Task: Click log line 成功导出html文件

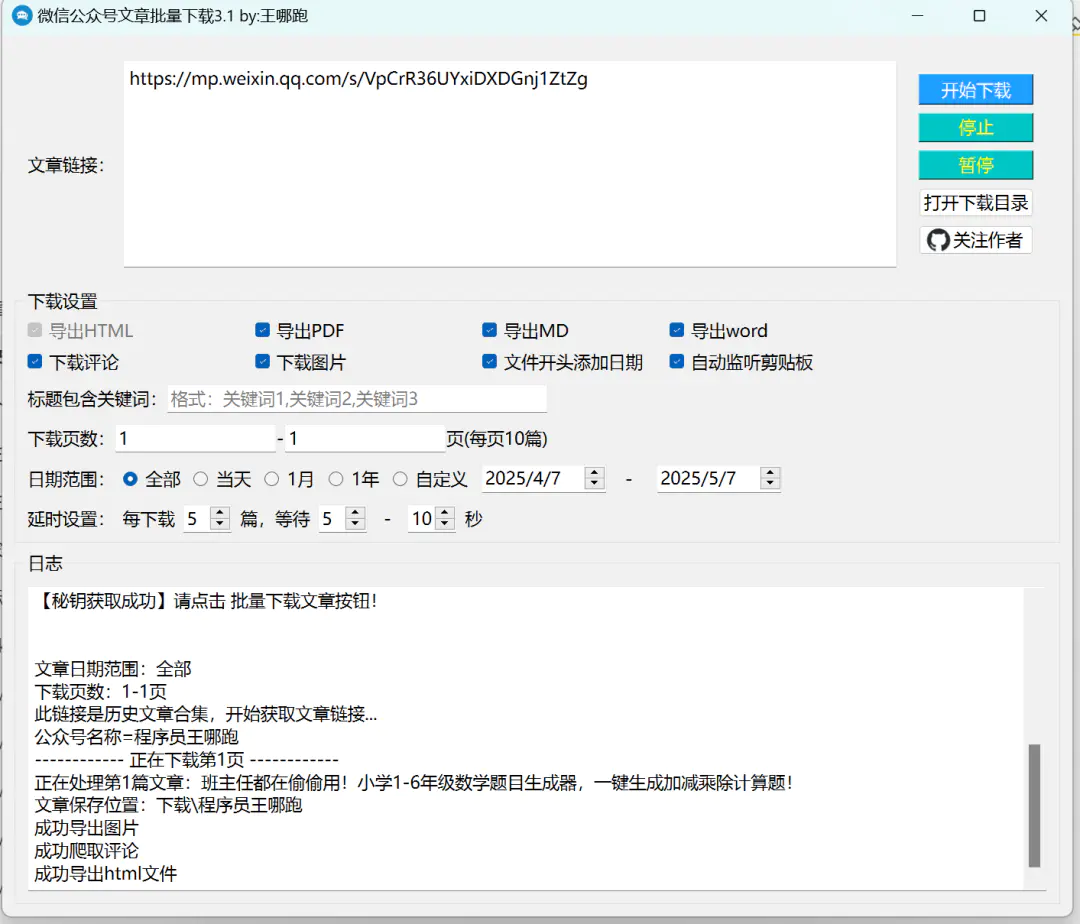Action: click(105, 874)
